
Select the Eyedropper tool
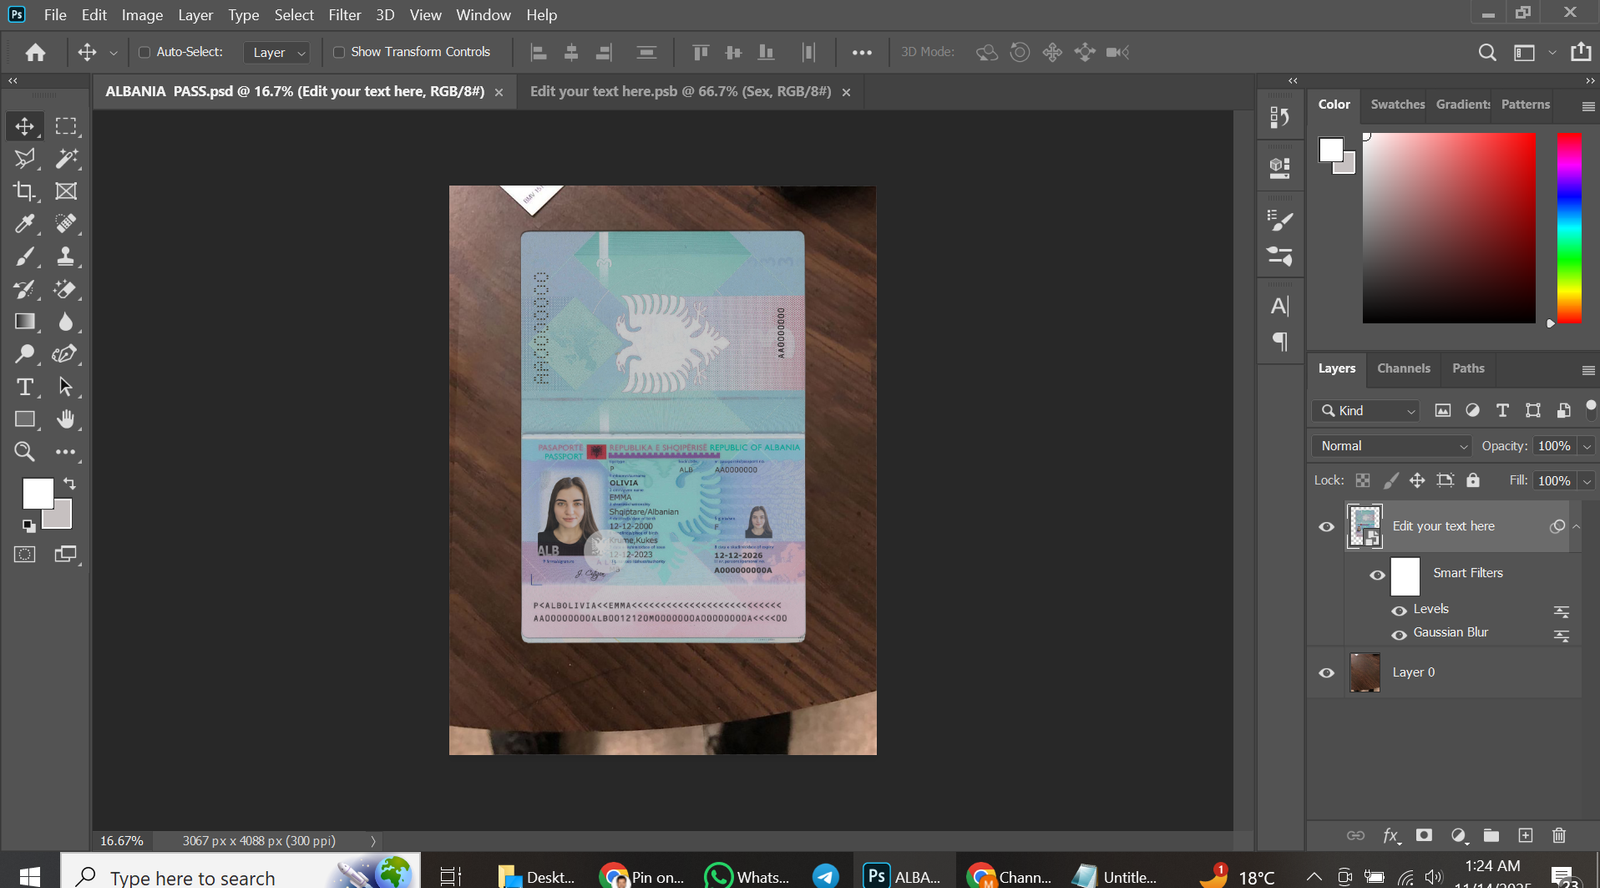25,223
